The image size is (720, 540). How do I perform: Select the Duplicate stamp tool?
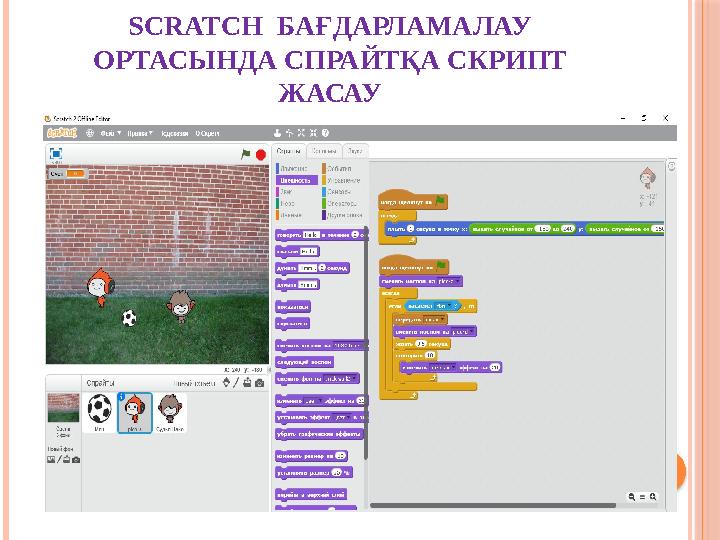[x=277, y=133]
